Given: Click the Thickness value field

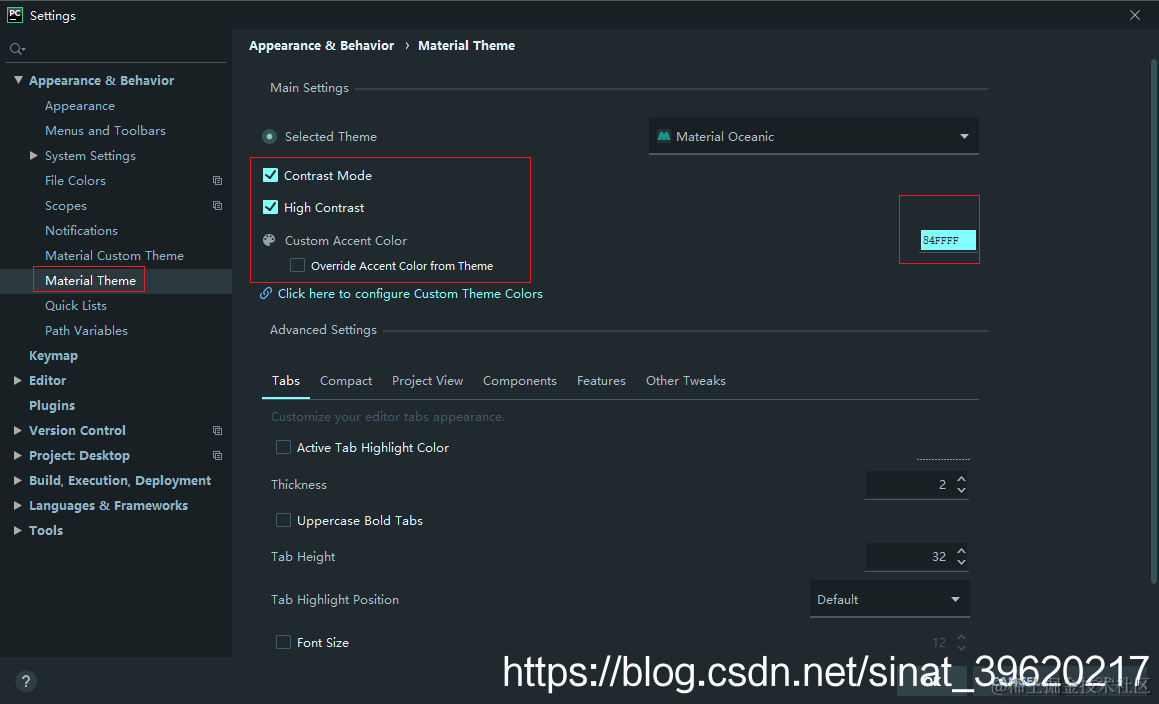Looking at the screenshot, I should pyautogui.click(x=908, y=484).
